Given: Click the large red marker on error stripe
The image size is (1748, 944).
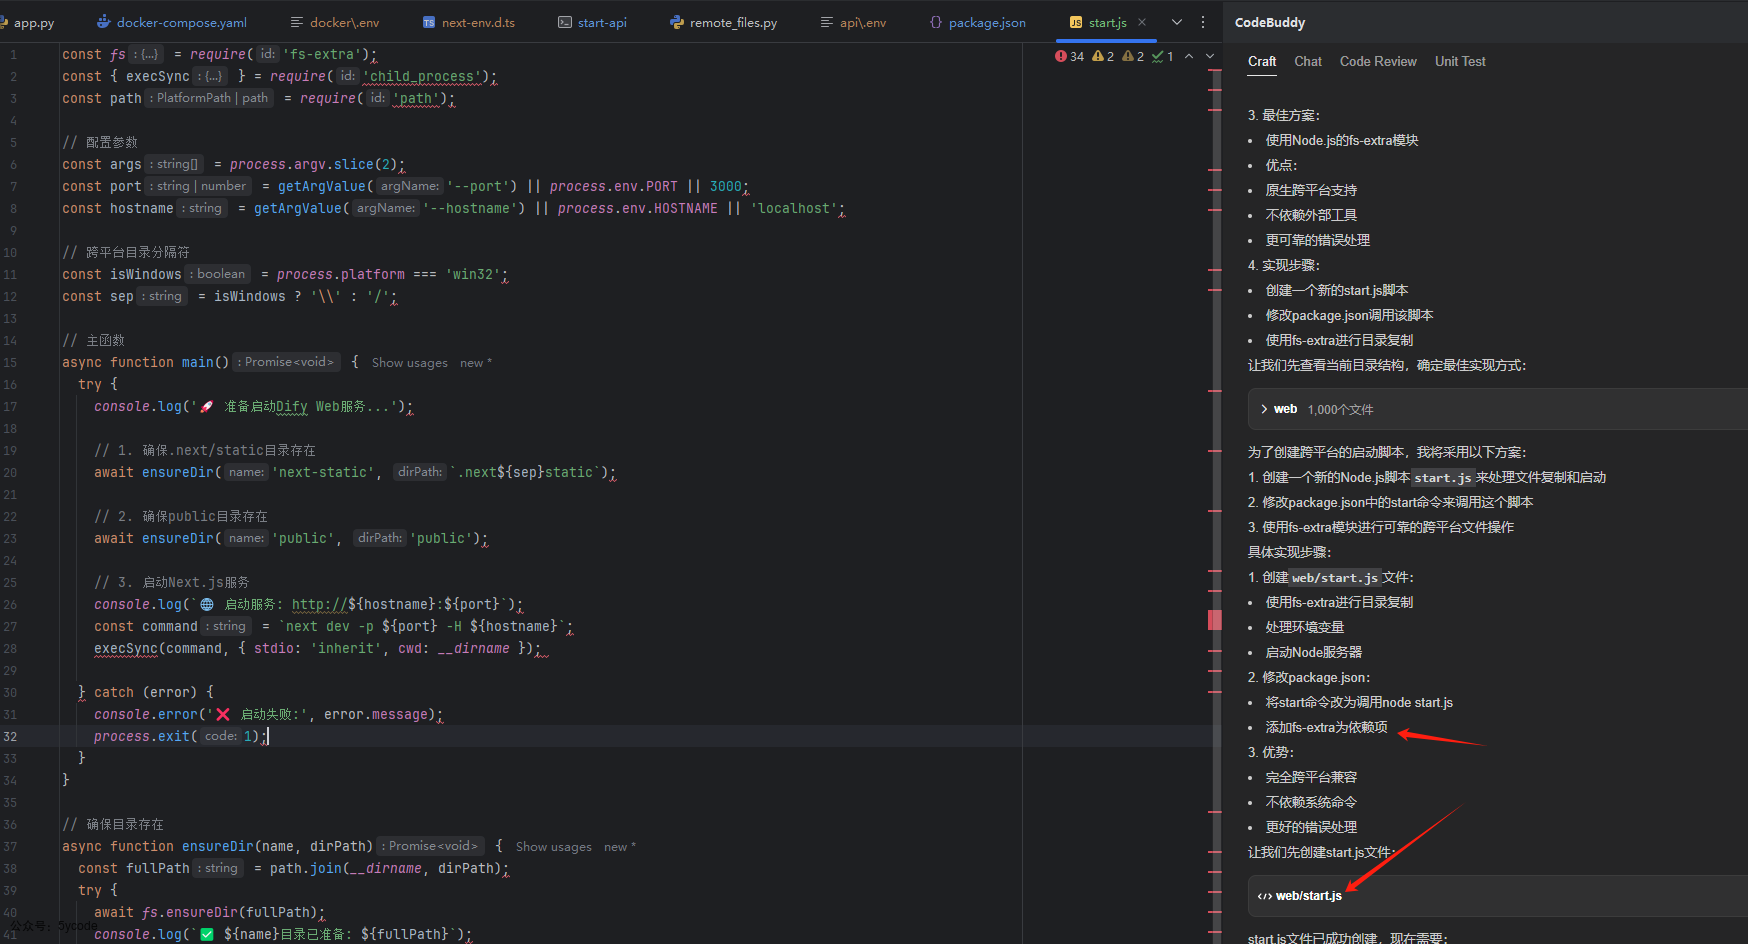Looking at the screenshot, I should [x=1215, y=619].
